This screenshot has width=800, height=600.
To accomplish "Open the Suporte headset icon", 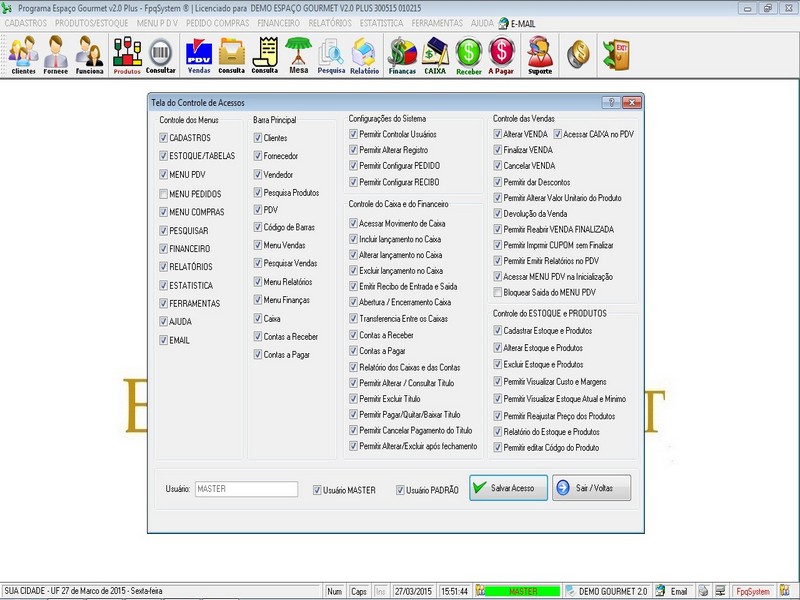I will 540,55.
